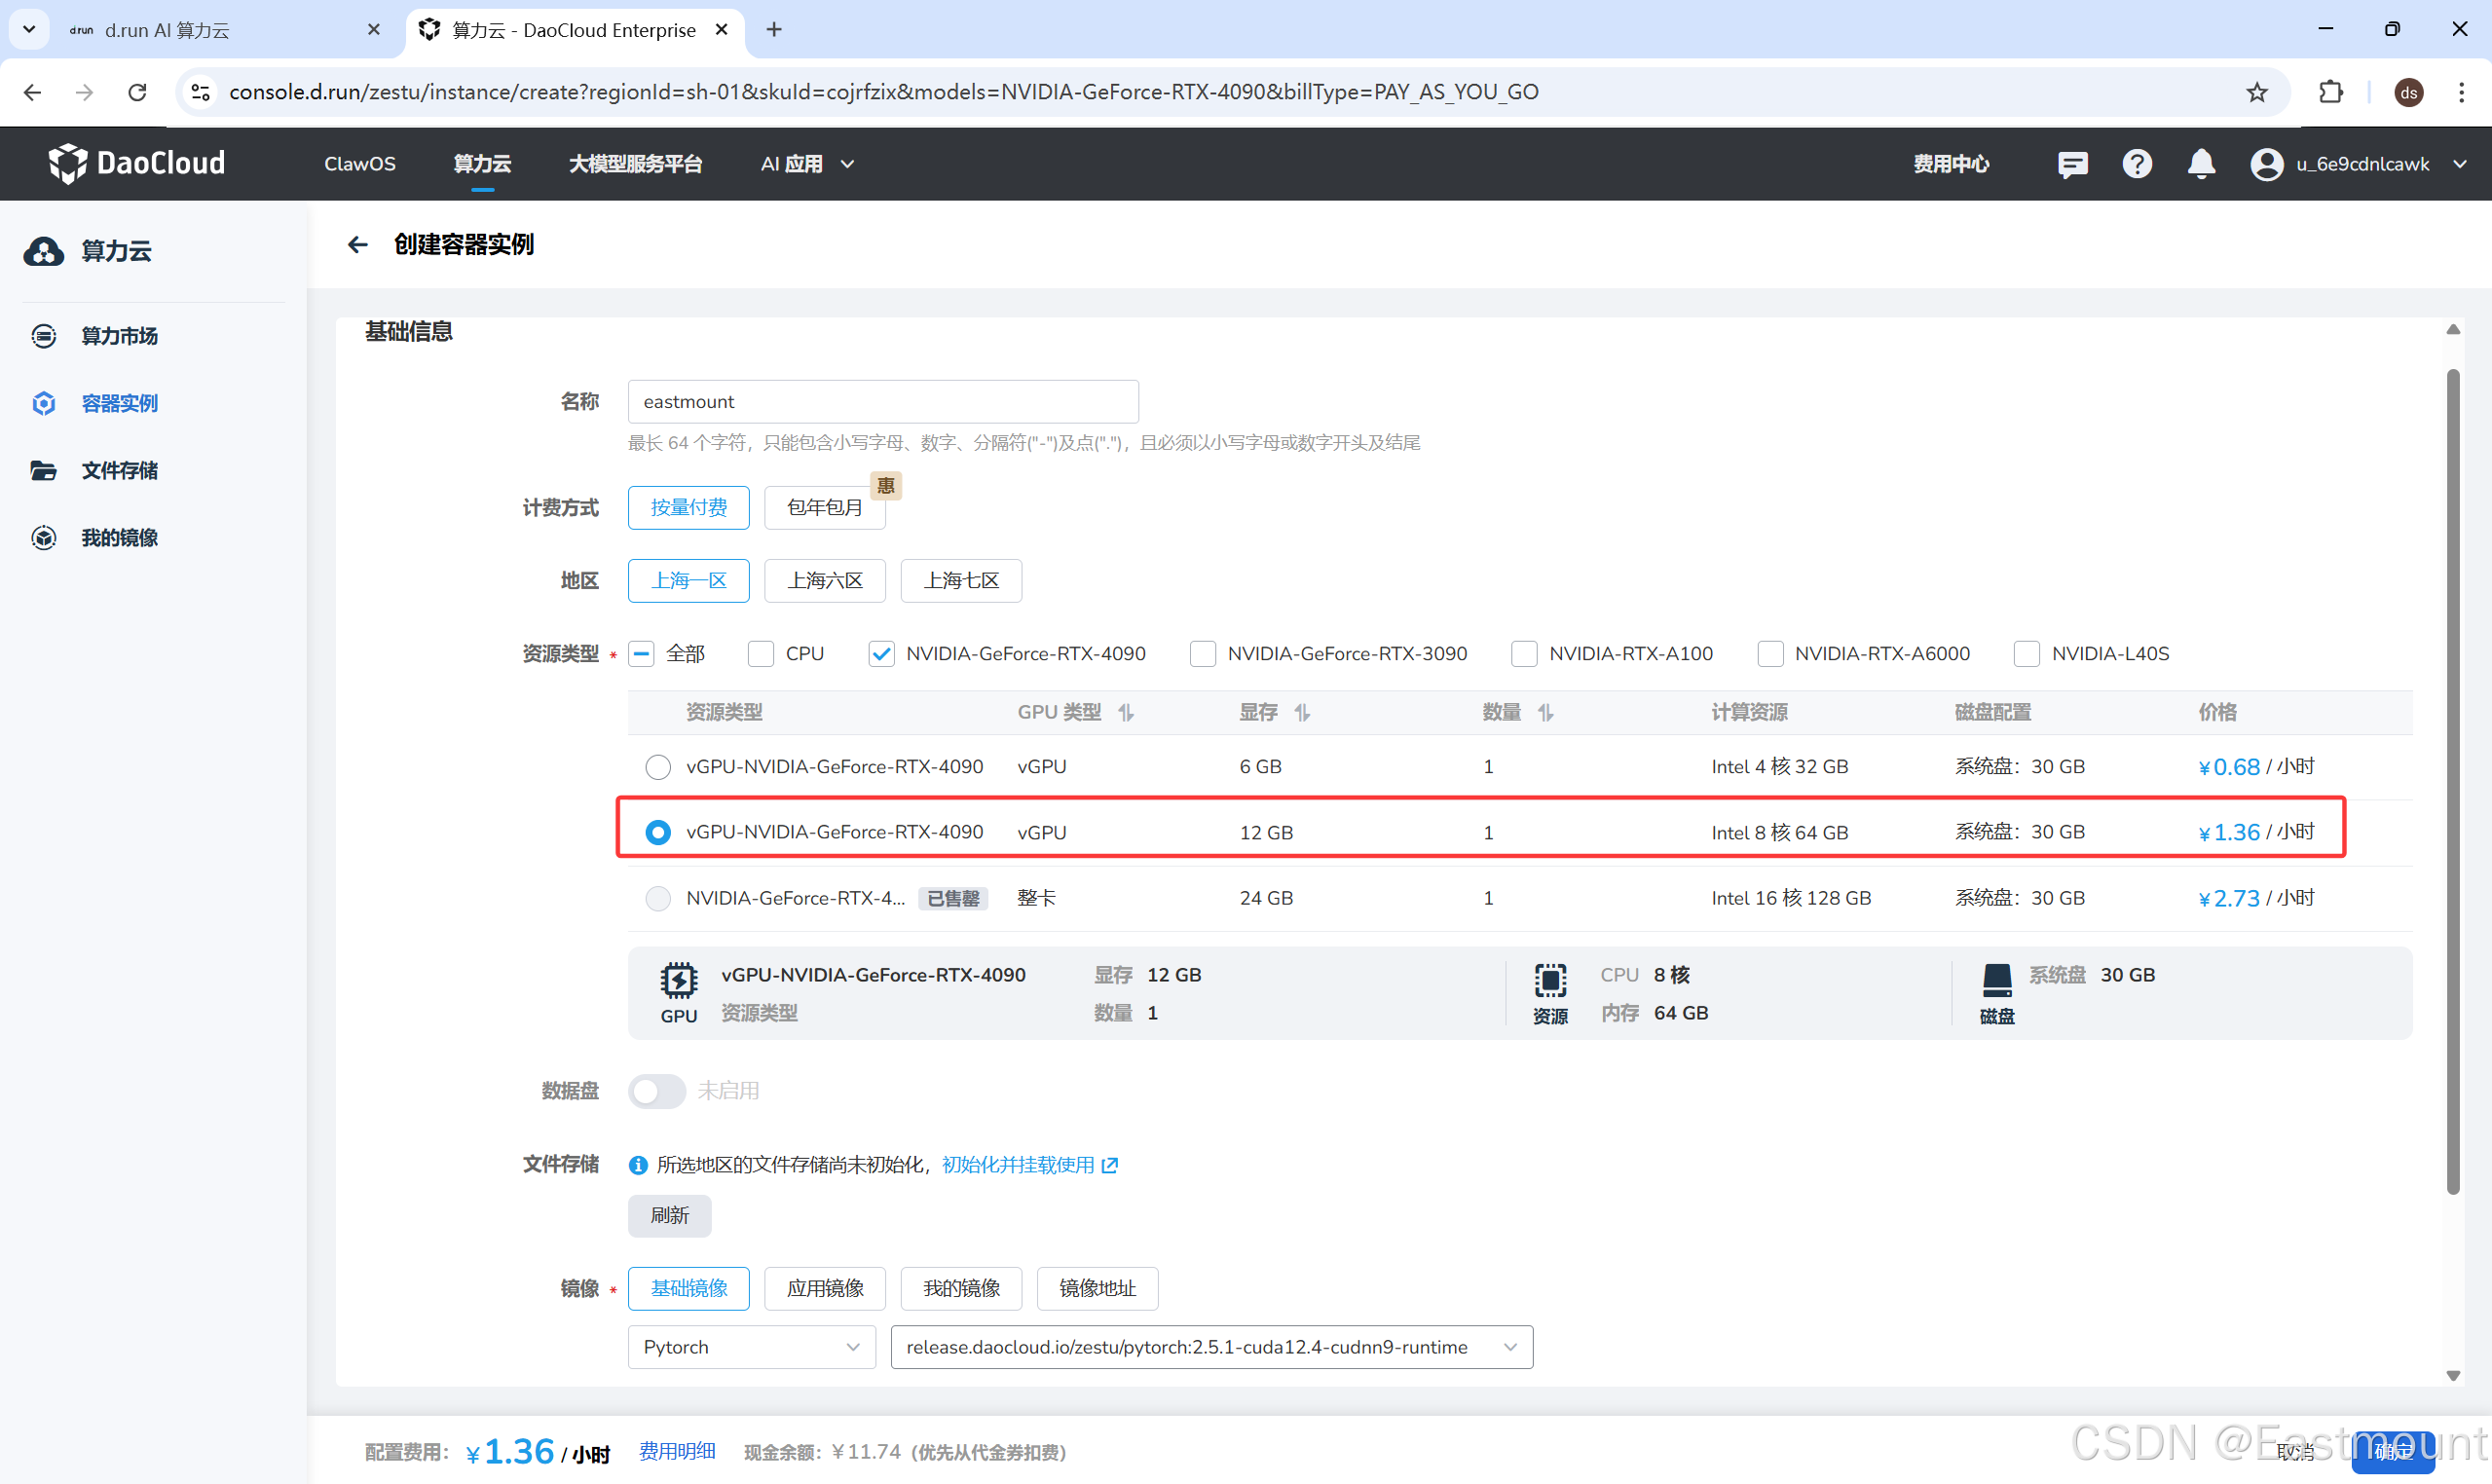Expand the AI 应用 menu
This screenshot has height=1484, width=2492.
click(x=807, y=164)
